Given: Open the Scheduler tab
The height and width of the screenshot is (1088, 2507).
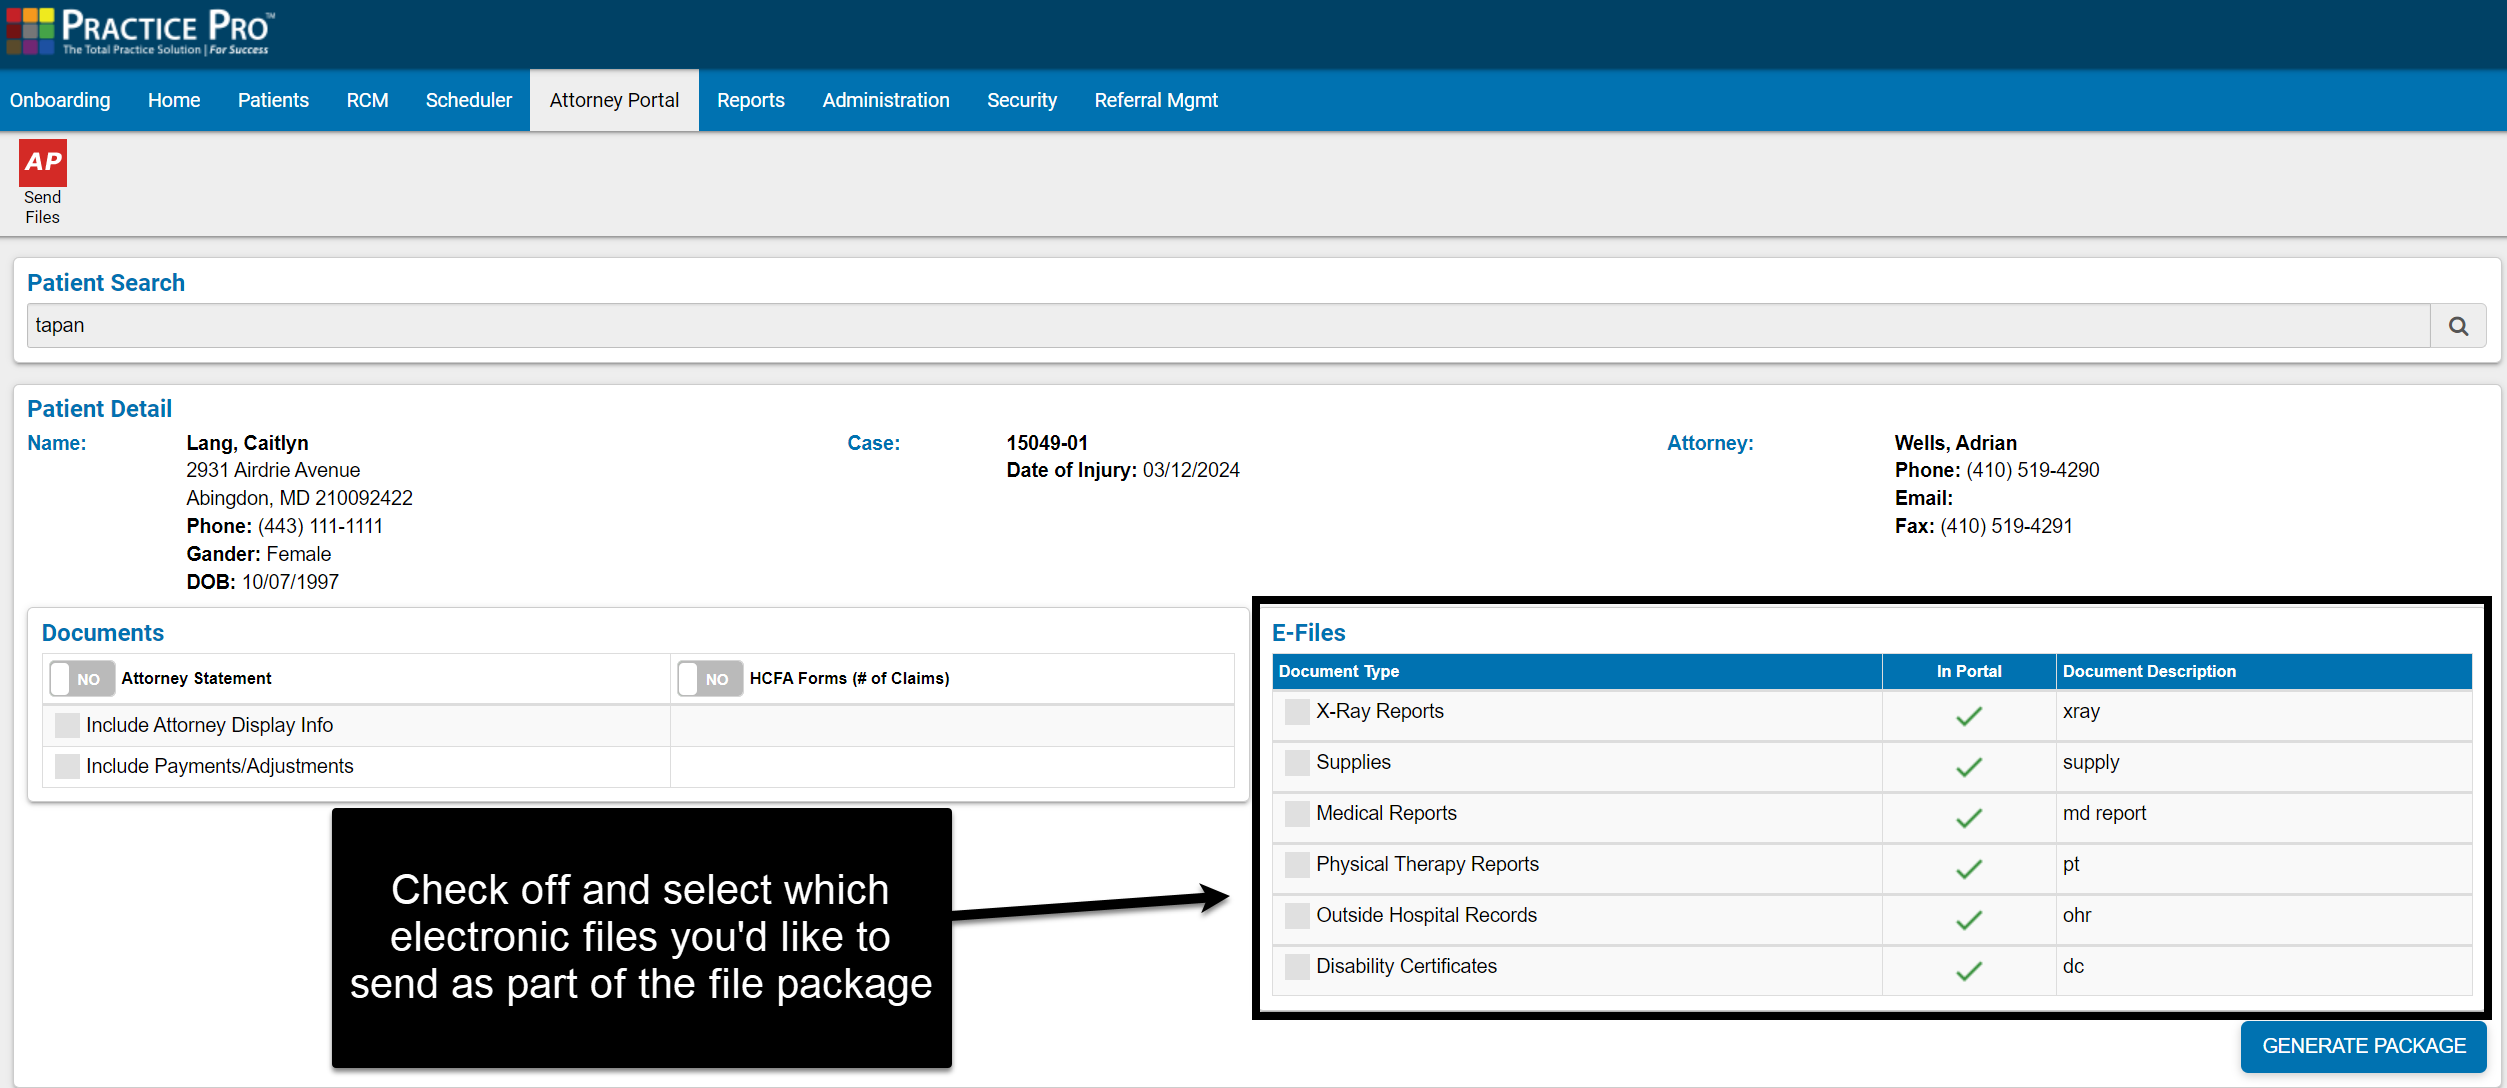Looking at the screenshot, I should click(468, 100).
